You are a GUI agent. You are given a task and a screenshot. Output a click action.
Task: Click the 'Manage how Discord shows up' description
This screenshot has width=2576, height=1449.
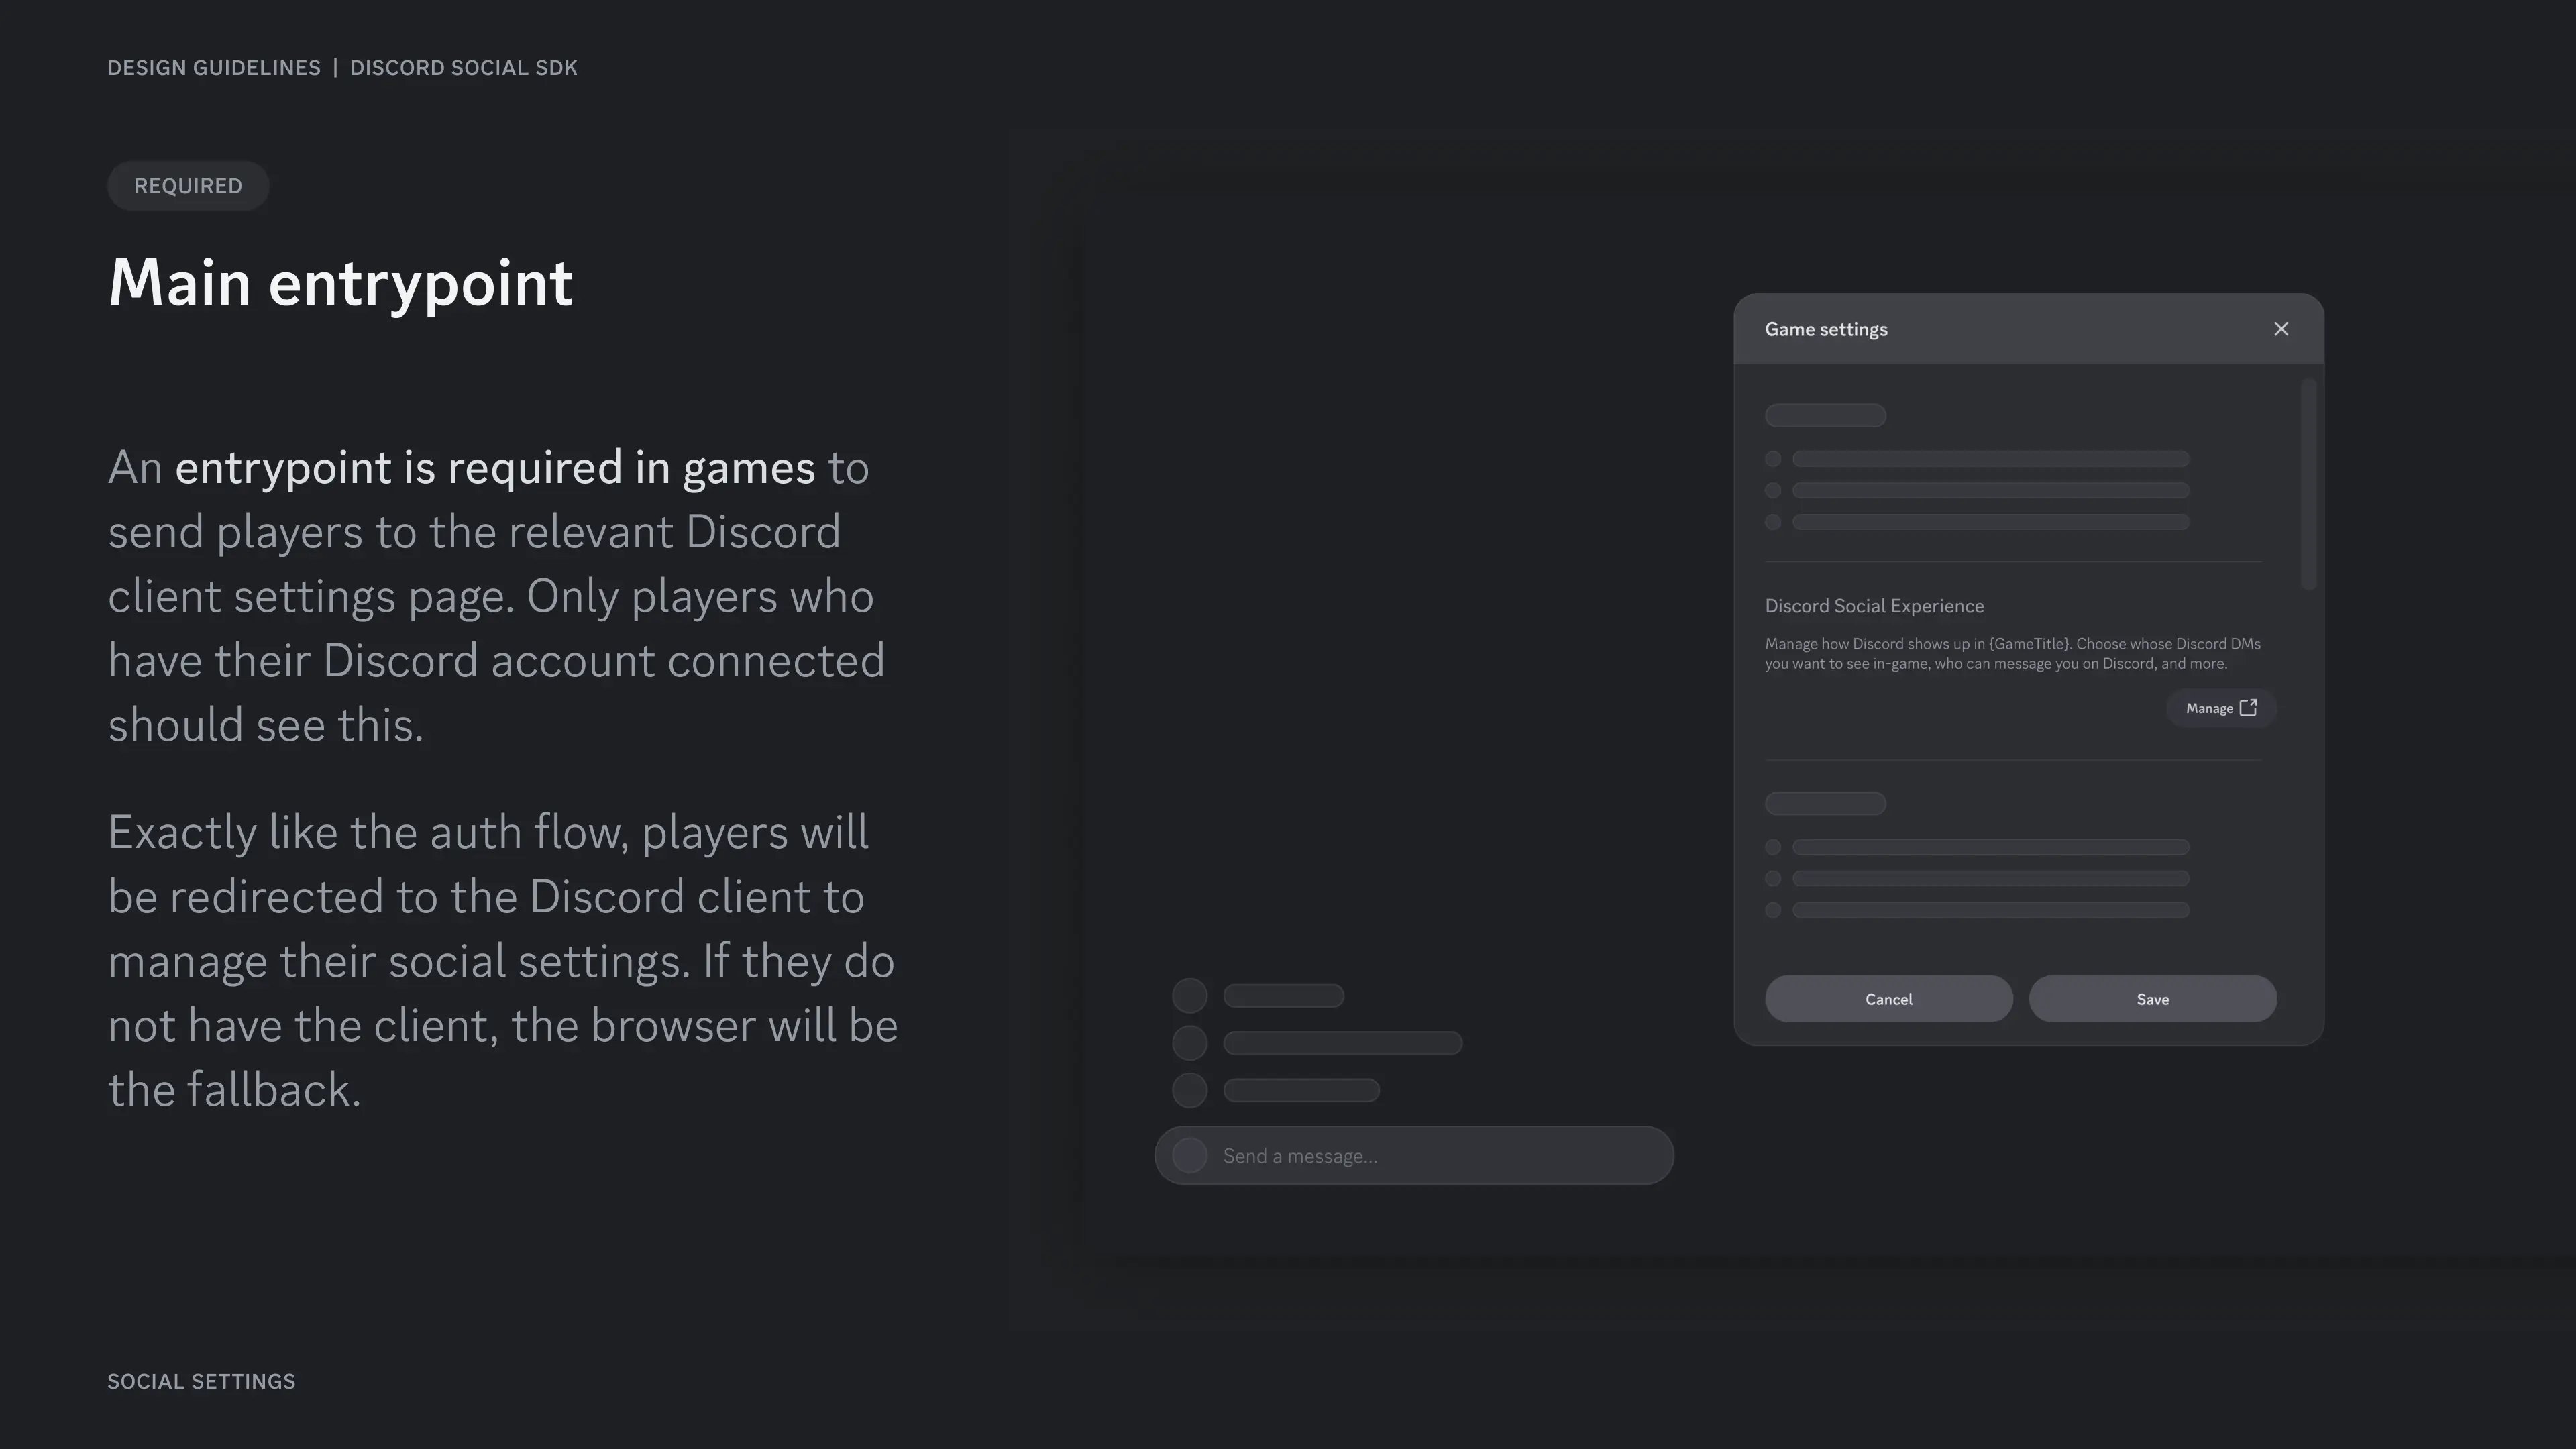[x=2012, y=654]
